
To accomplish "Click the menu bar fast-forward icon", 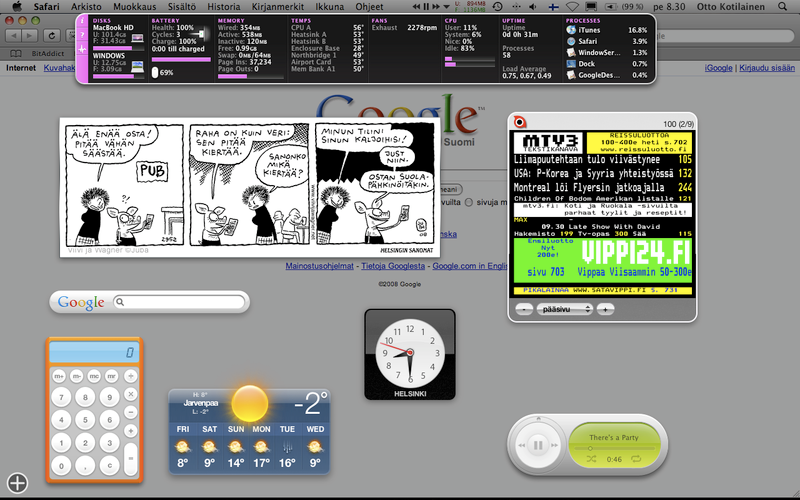I will (436, 7).
